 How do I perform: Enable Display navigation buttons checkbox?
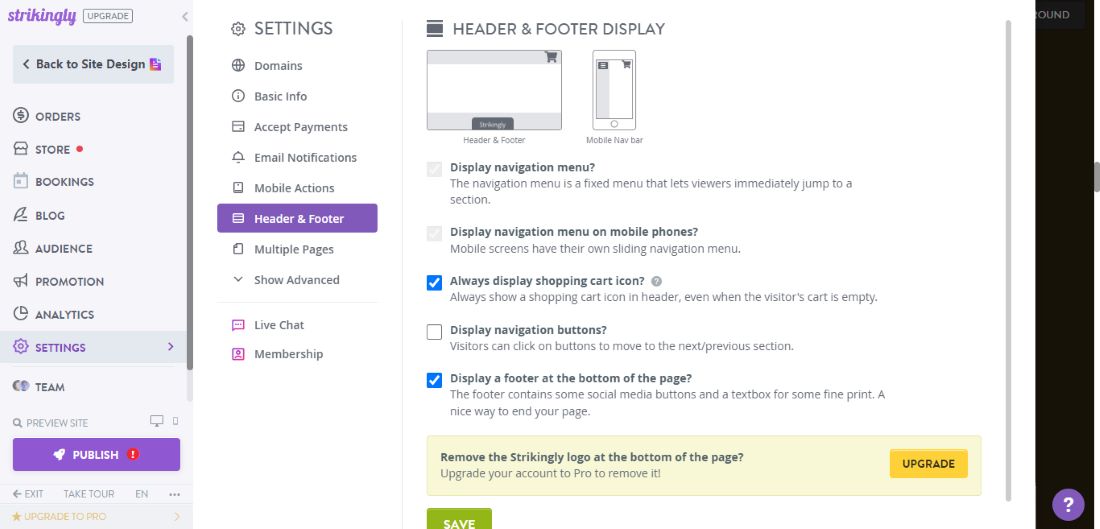434,332
